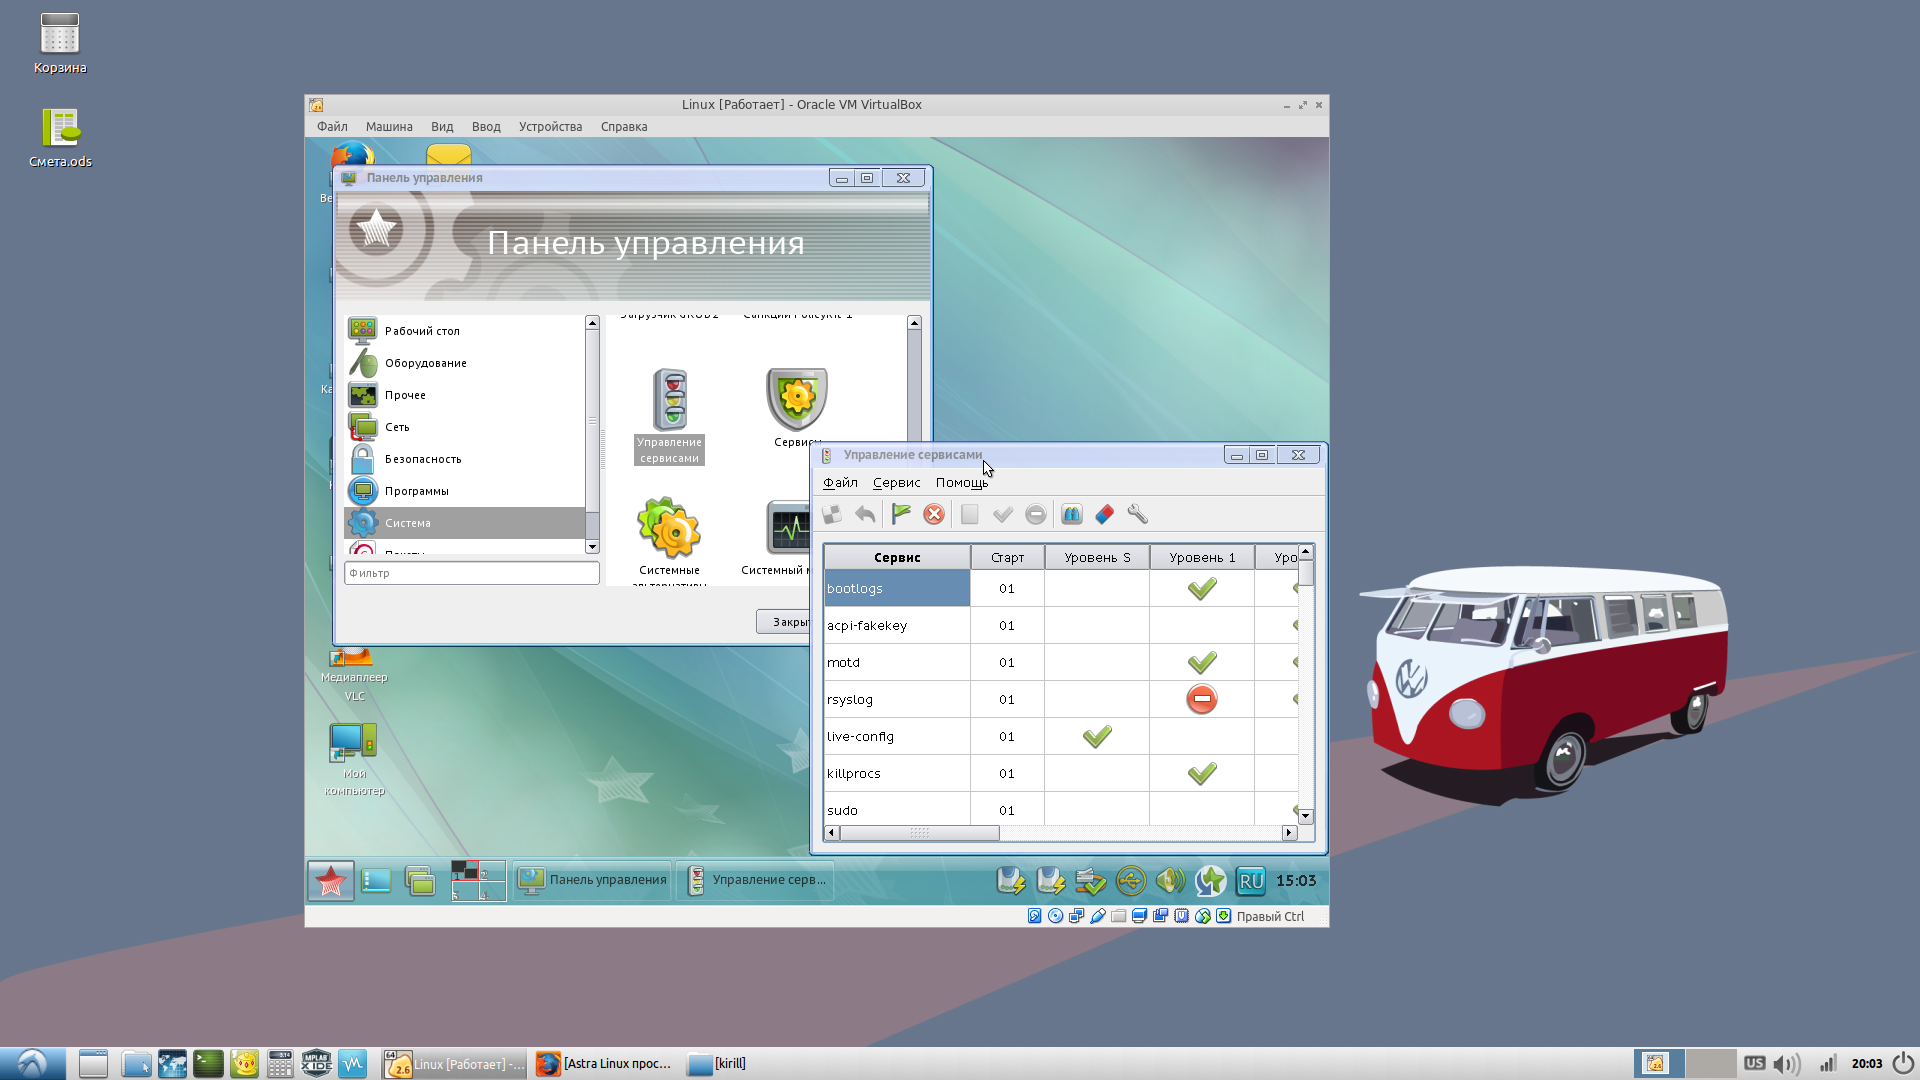Click Уровень S column header

(1097, 557)
